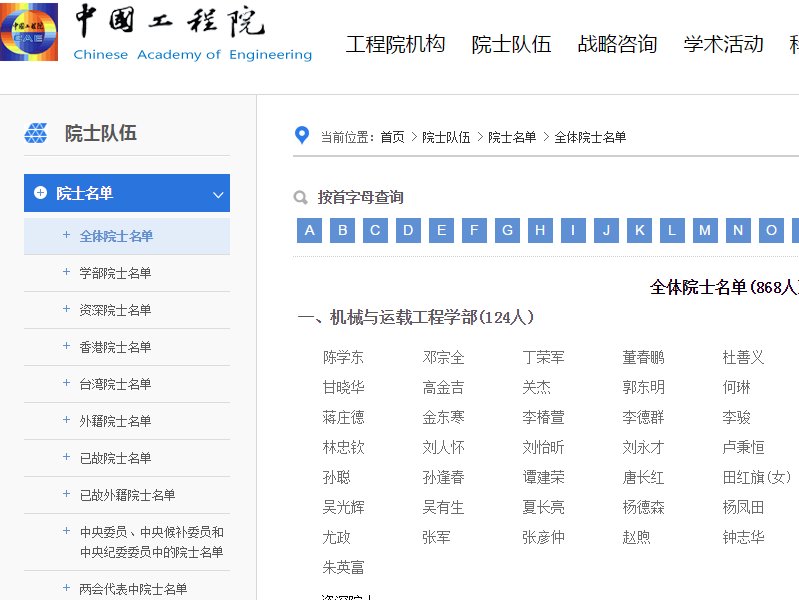The height and width of the screenshot is (600, 799).
Task: Click the 机械与运载工程学部(124人) heading
Action: click(416, 318)
